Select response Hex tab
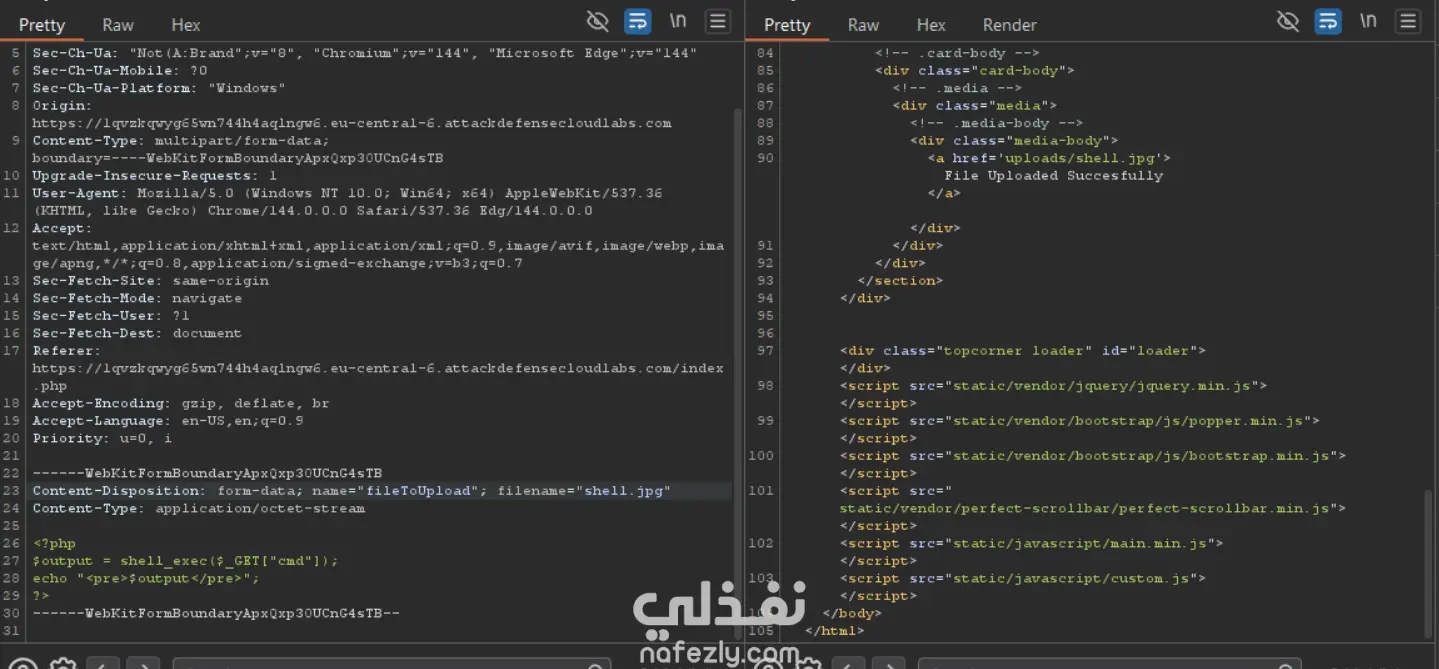The image size is (1439, 669). 931,25
